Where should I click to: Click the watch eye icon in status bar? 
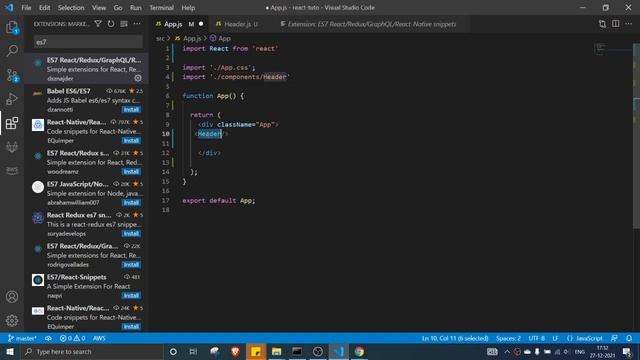pyautogui.click(x=48, y=338)
